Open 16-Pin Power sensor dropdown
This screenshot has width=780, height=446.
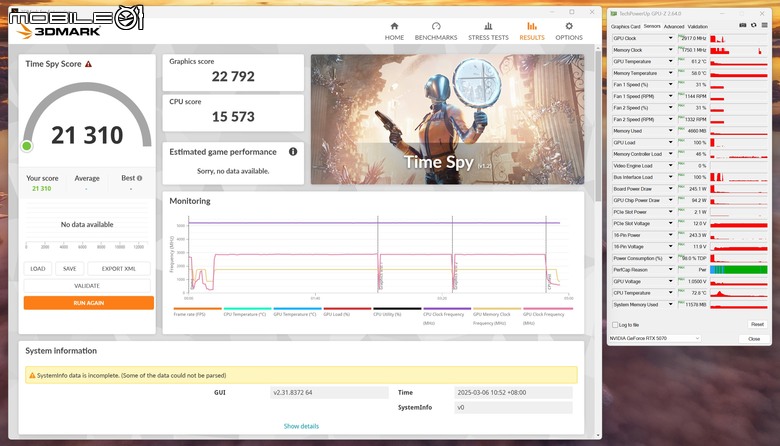[x=670, y=235]
